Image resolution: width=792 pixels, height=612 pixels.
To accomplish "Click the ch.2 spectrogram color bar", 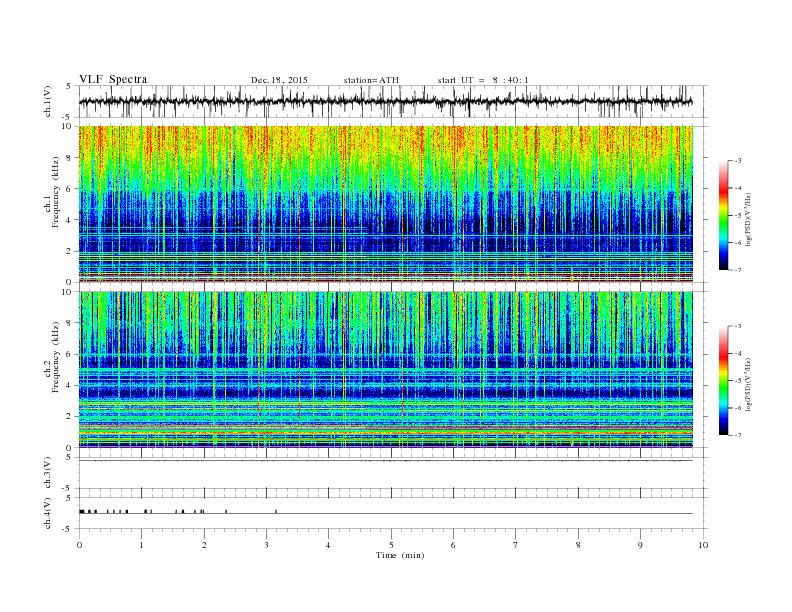I will pos(723,380).
